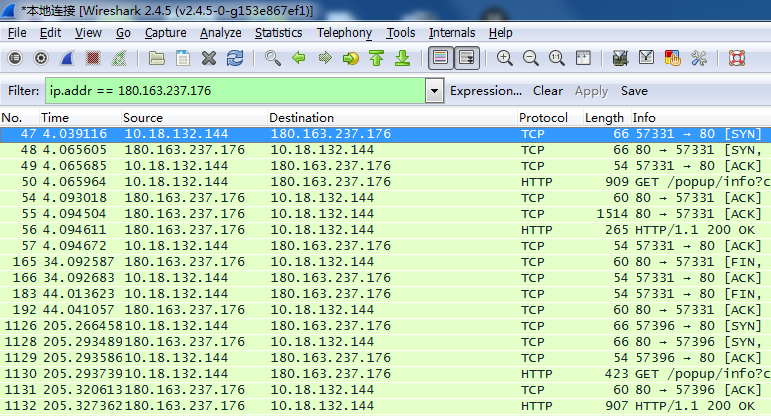Select packet 1126 SYN row

[386, 326]
